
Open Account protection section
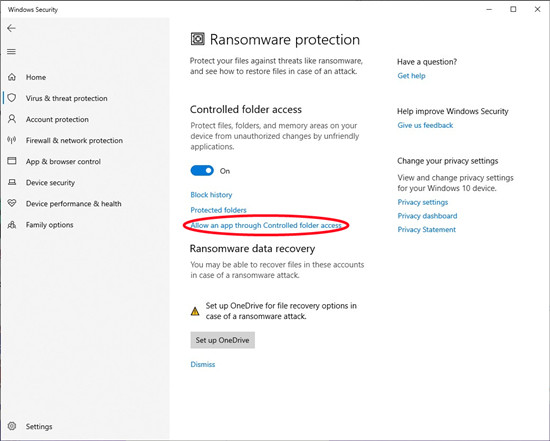[57, 119]
